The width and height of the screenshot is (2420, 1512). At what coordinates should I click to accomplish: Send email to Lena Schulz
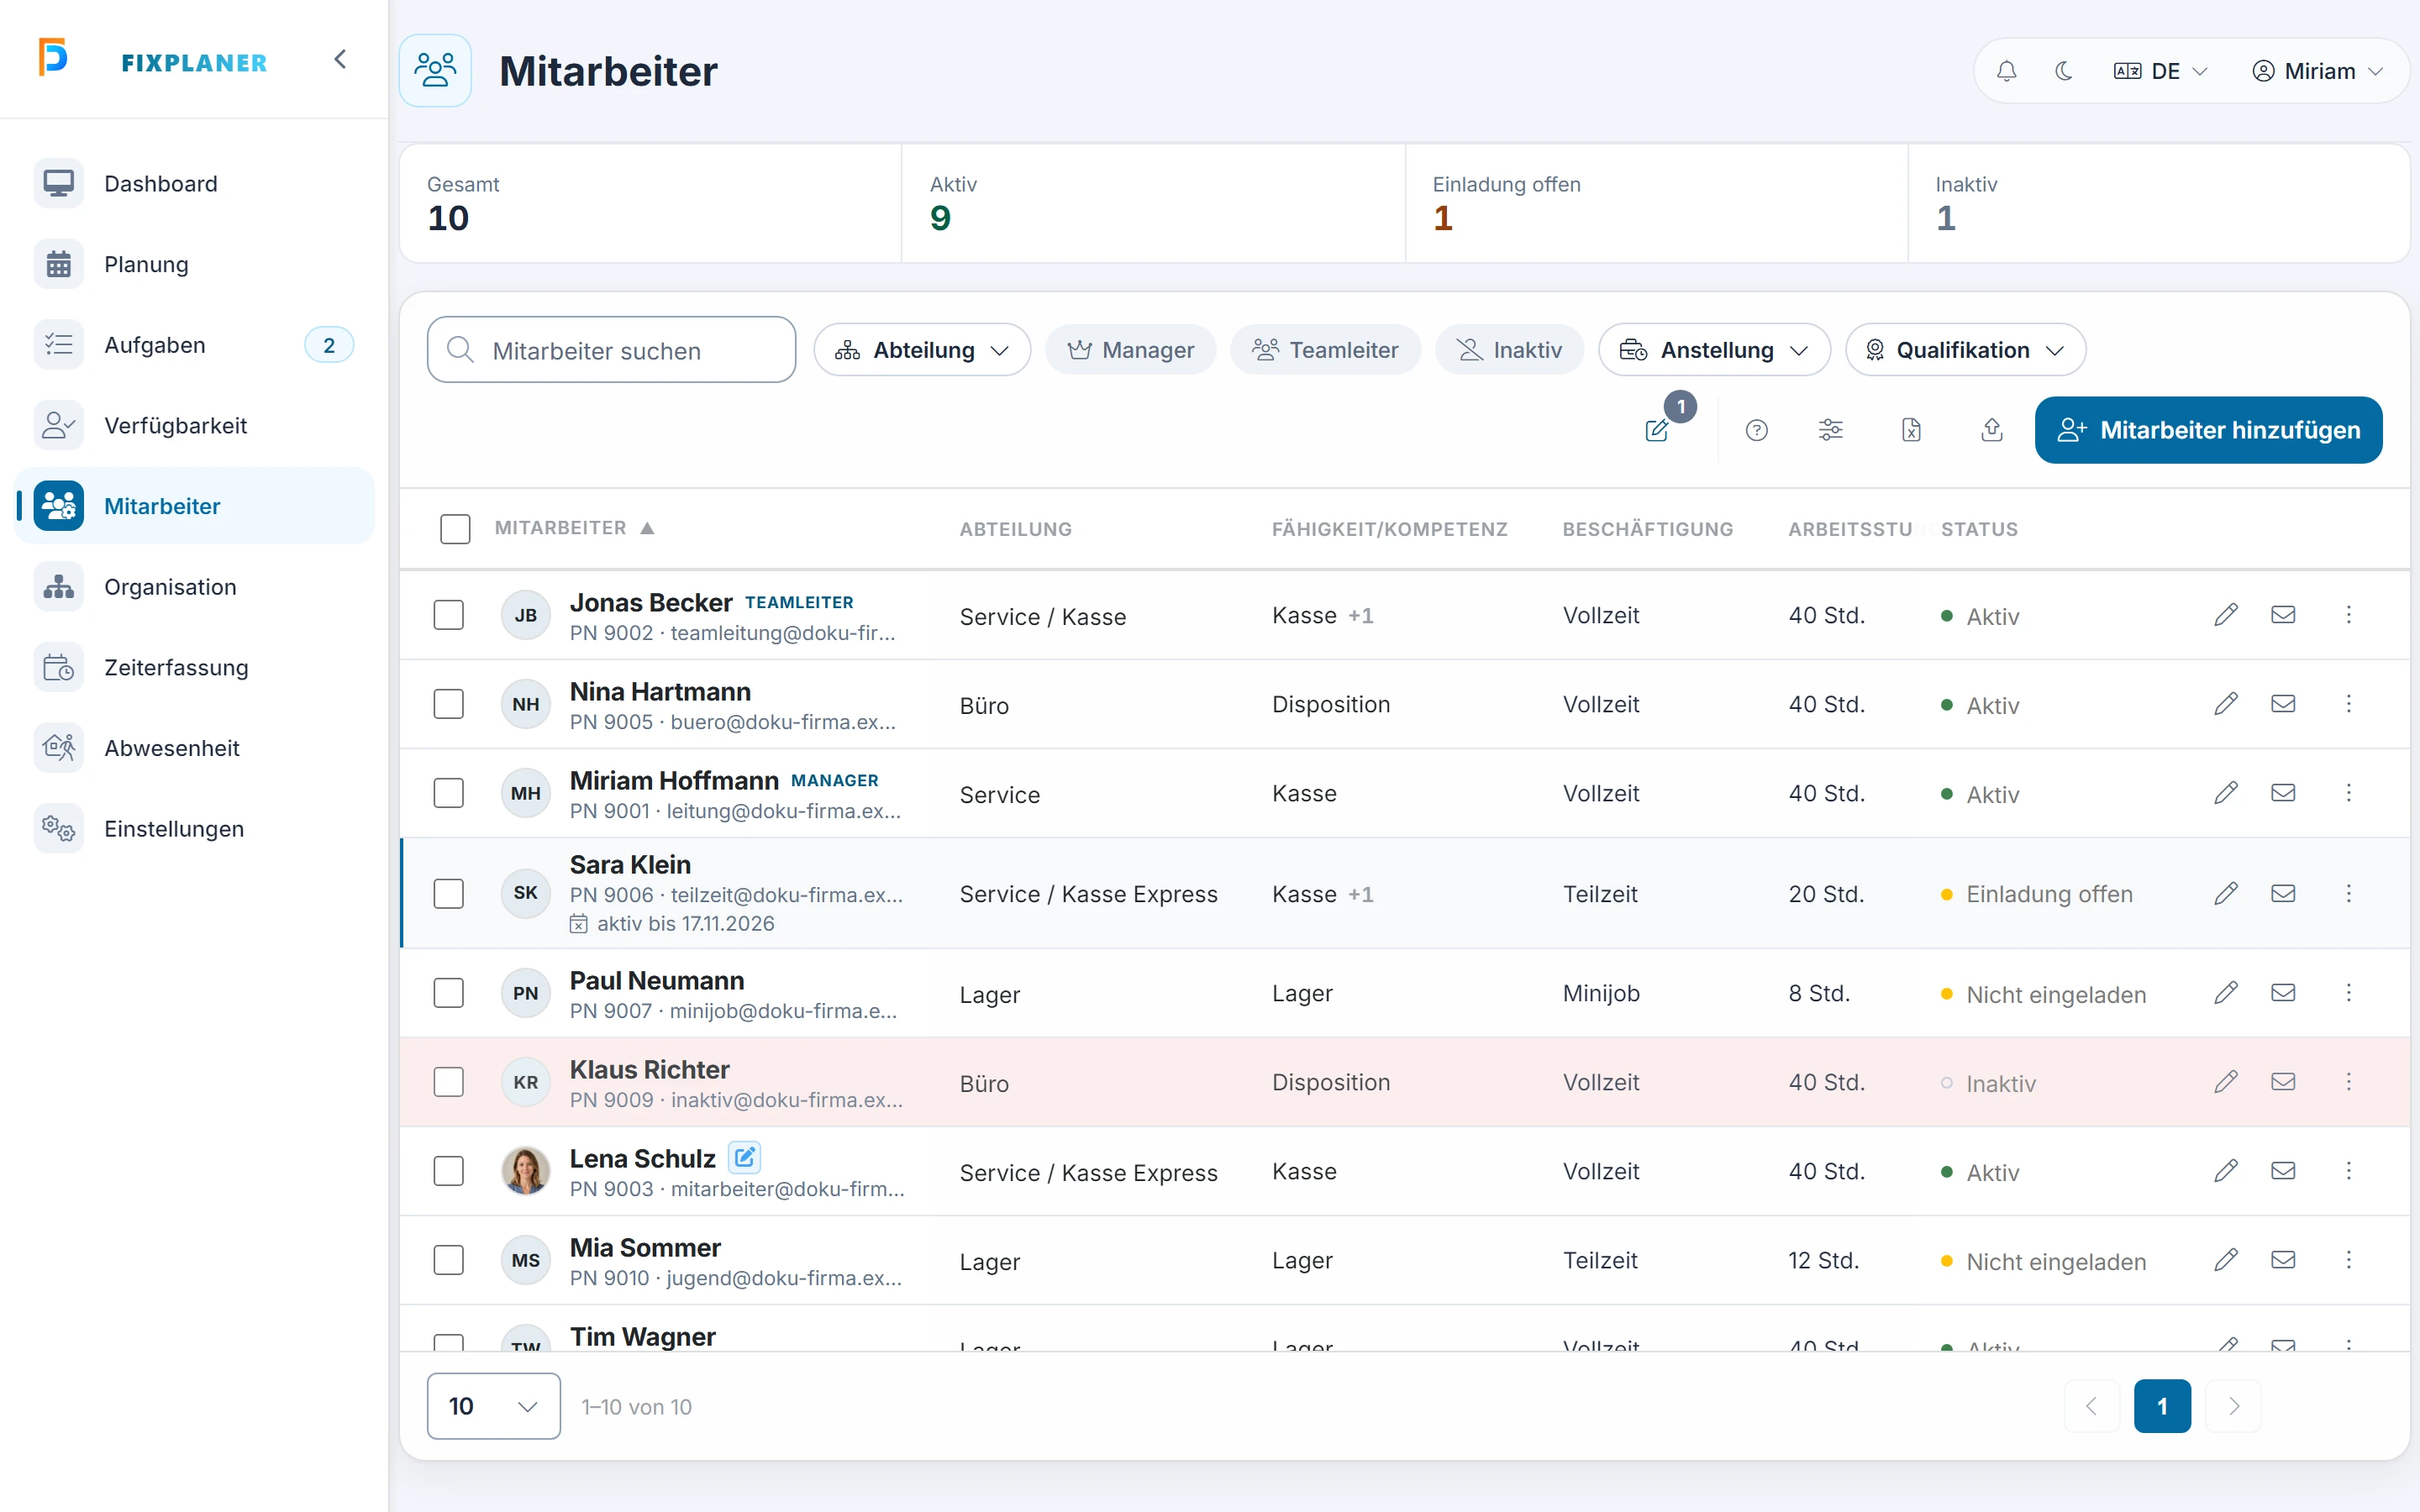[x=2283, y=1171]
